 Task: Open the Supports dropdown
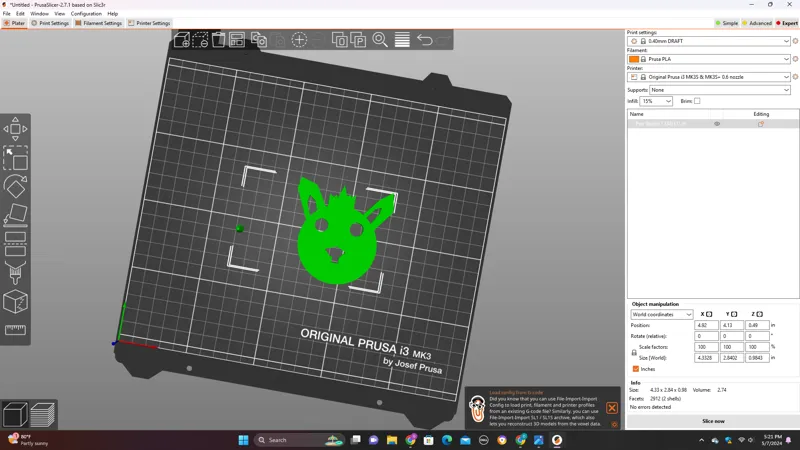click(720, 90)
